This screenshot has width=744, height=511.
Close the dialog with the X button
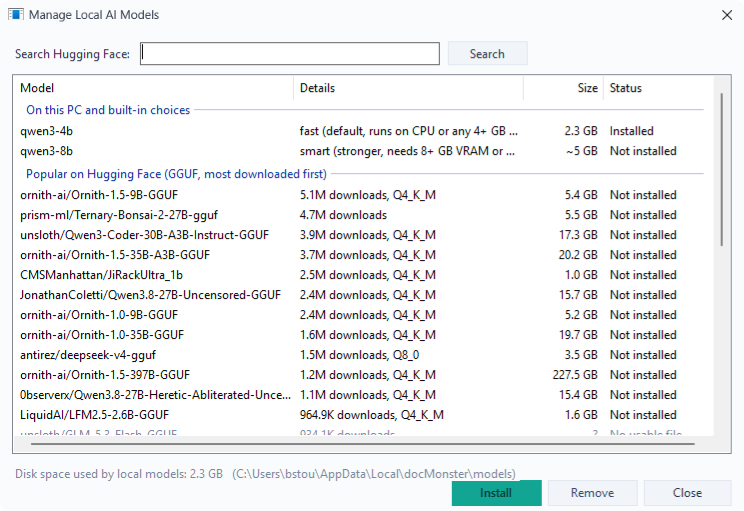[x=726, y=15]
